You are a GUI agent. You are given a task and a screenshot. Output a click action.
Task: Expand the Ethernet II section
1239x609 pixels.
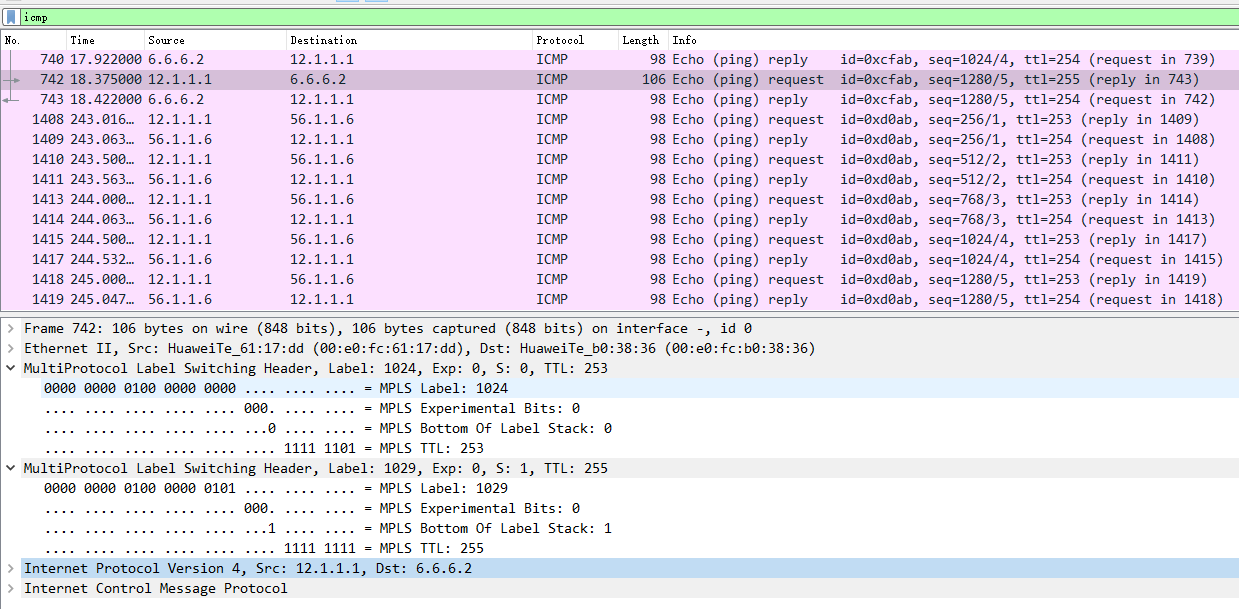pyautogui.click(x=10, y=348)
